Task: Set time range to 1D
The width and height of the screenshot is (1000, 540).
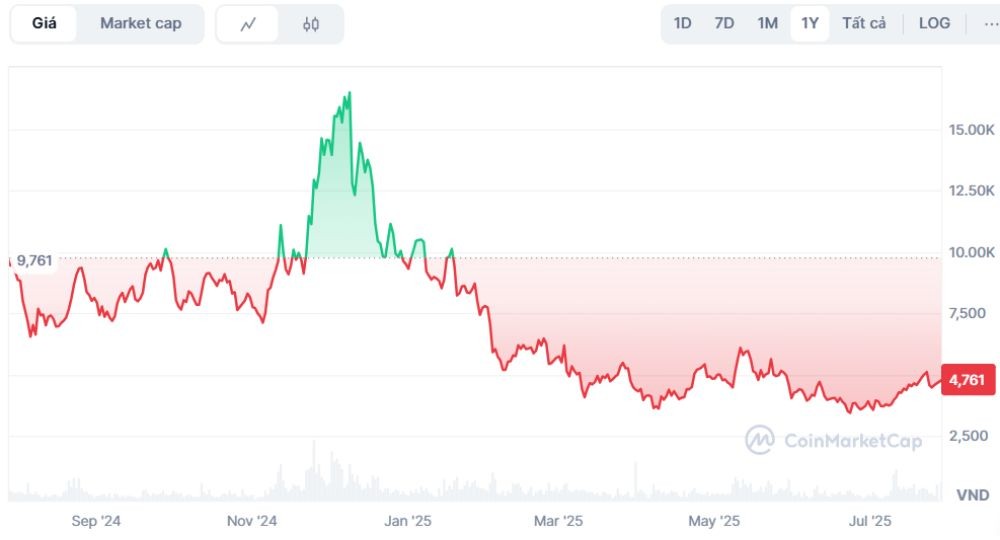Action: pyautogui.click(x=682, y=23)
